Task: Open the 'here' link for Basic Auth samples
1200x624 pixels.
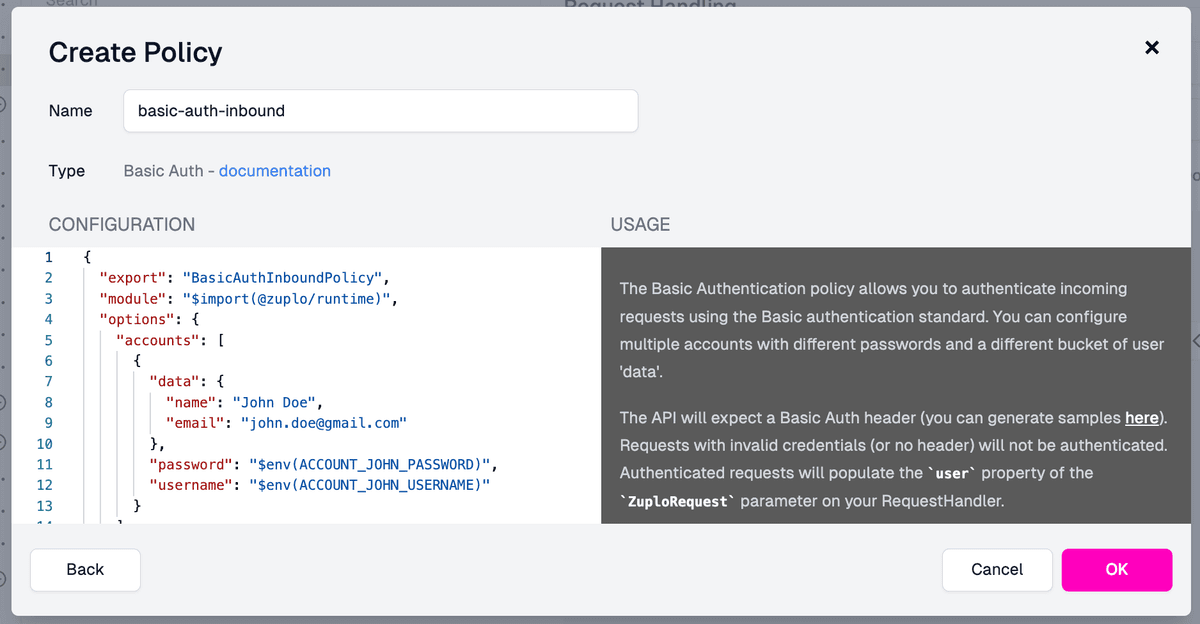Action: (x=1142, y=417)
